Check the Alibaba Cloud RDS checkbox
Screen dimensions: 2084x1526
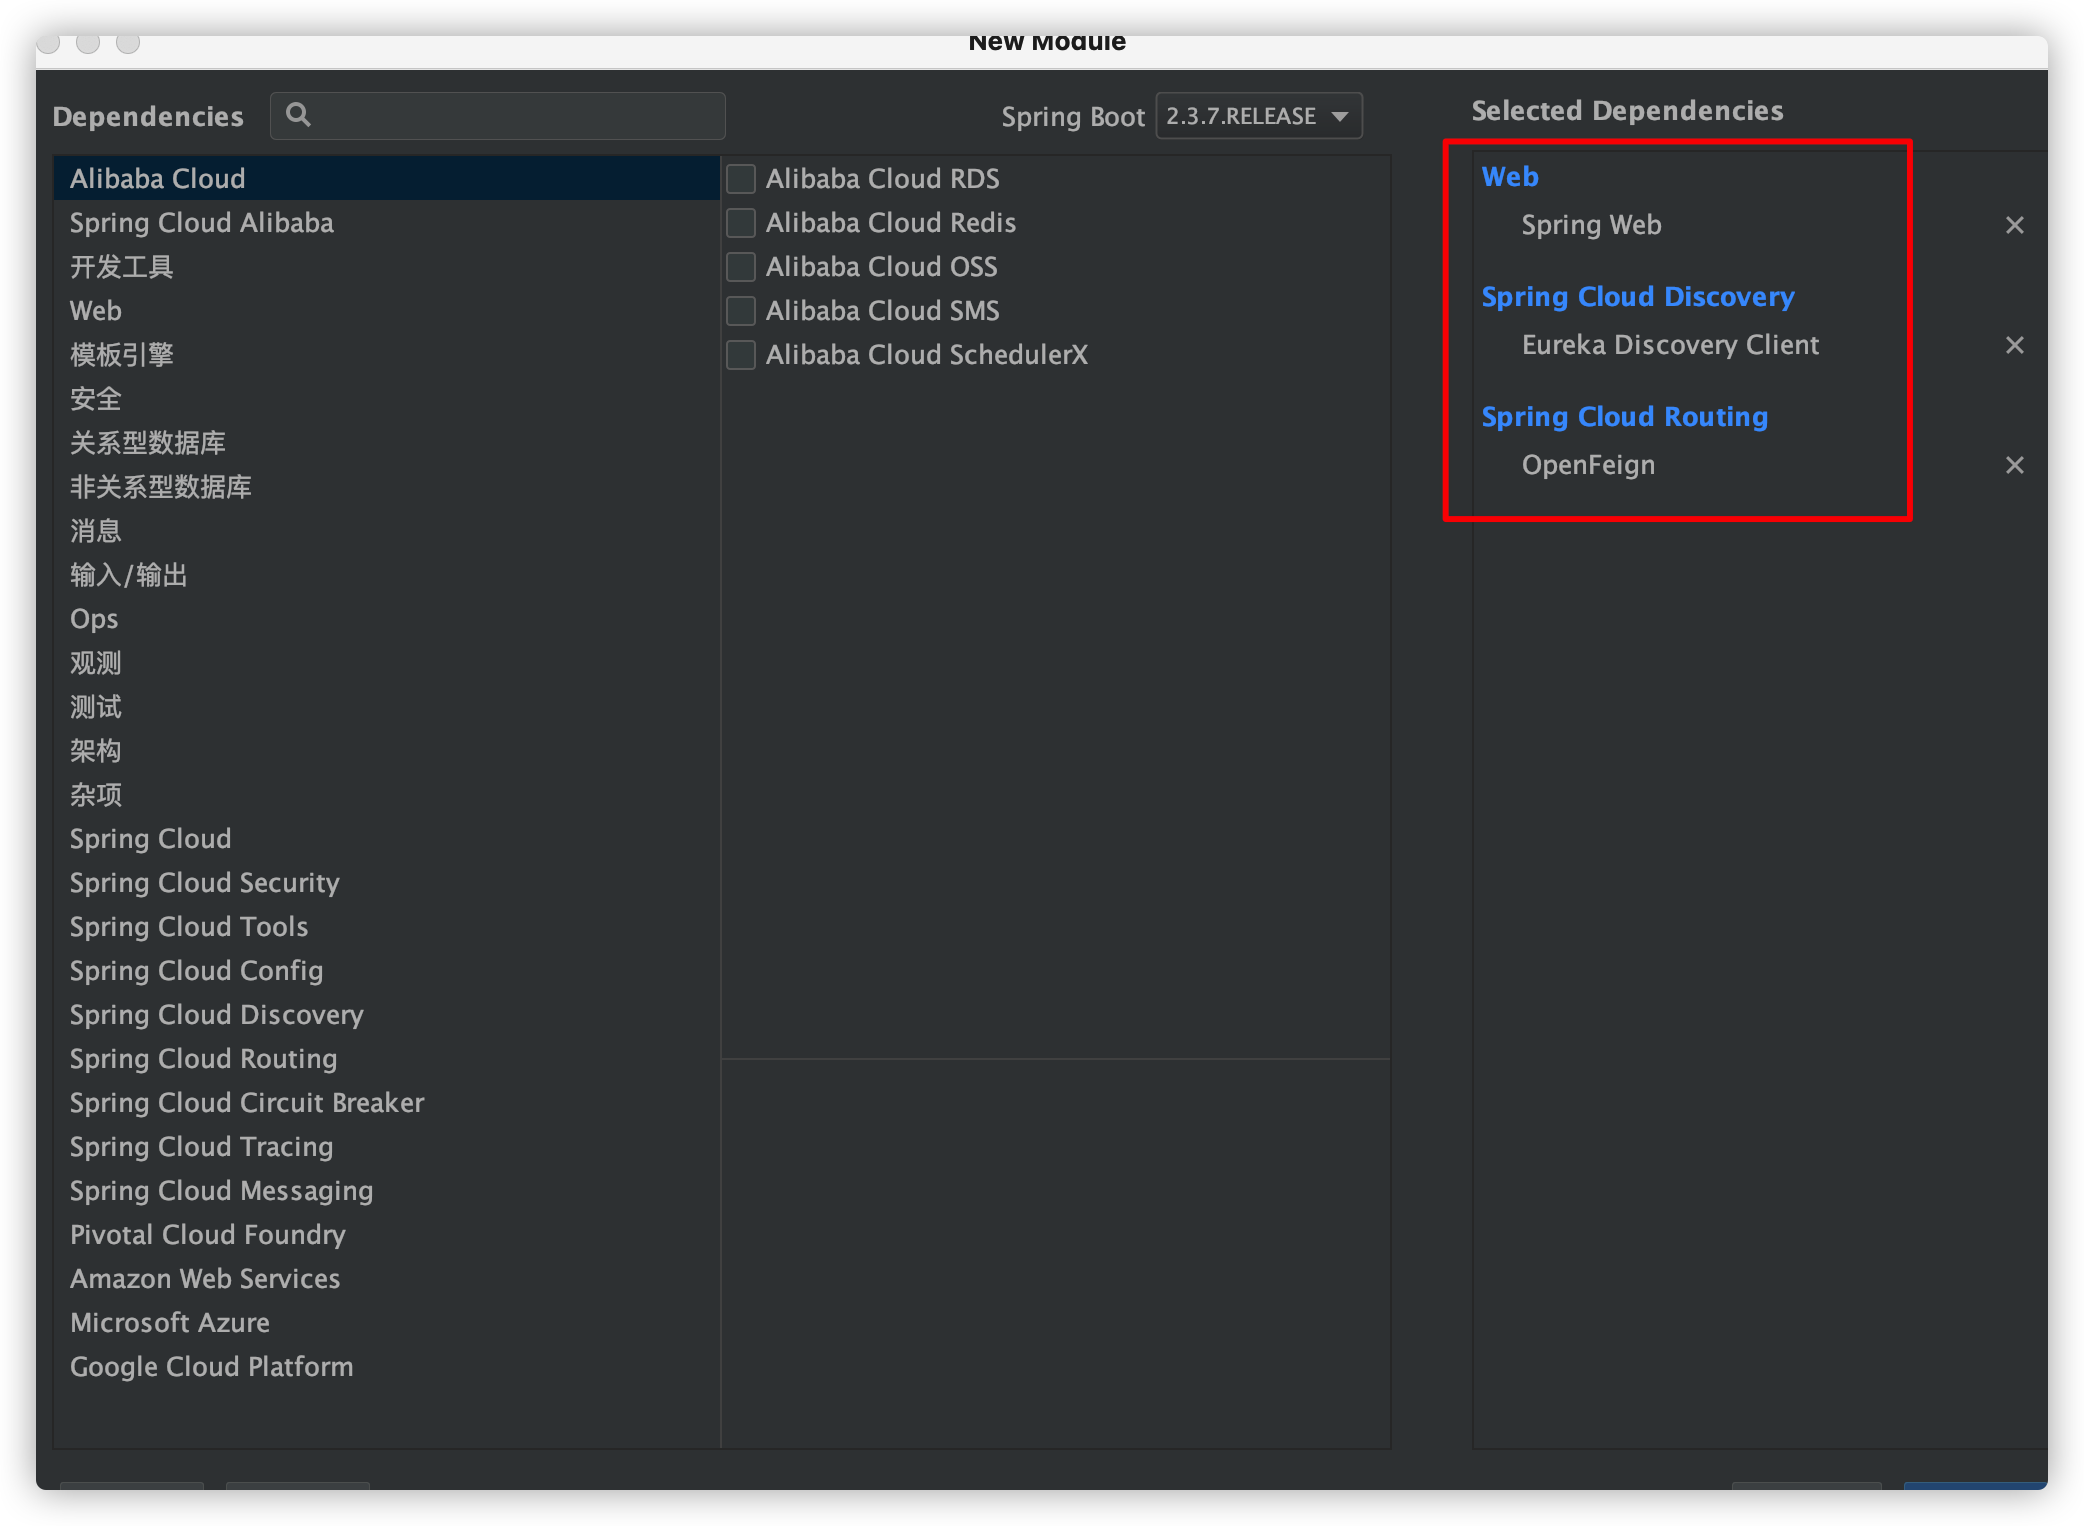(x=740, y=179)
